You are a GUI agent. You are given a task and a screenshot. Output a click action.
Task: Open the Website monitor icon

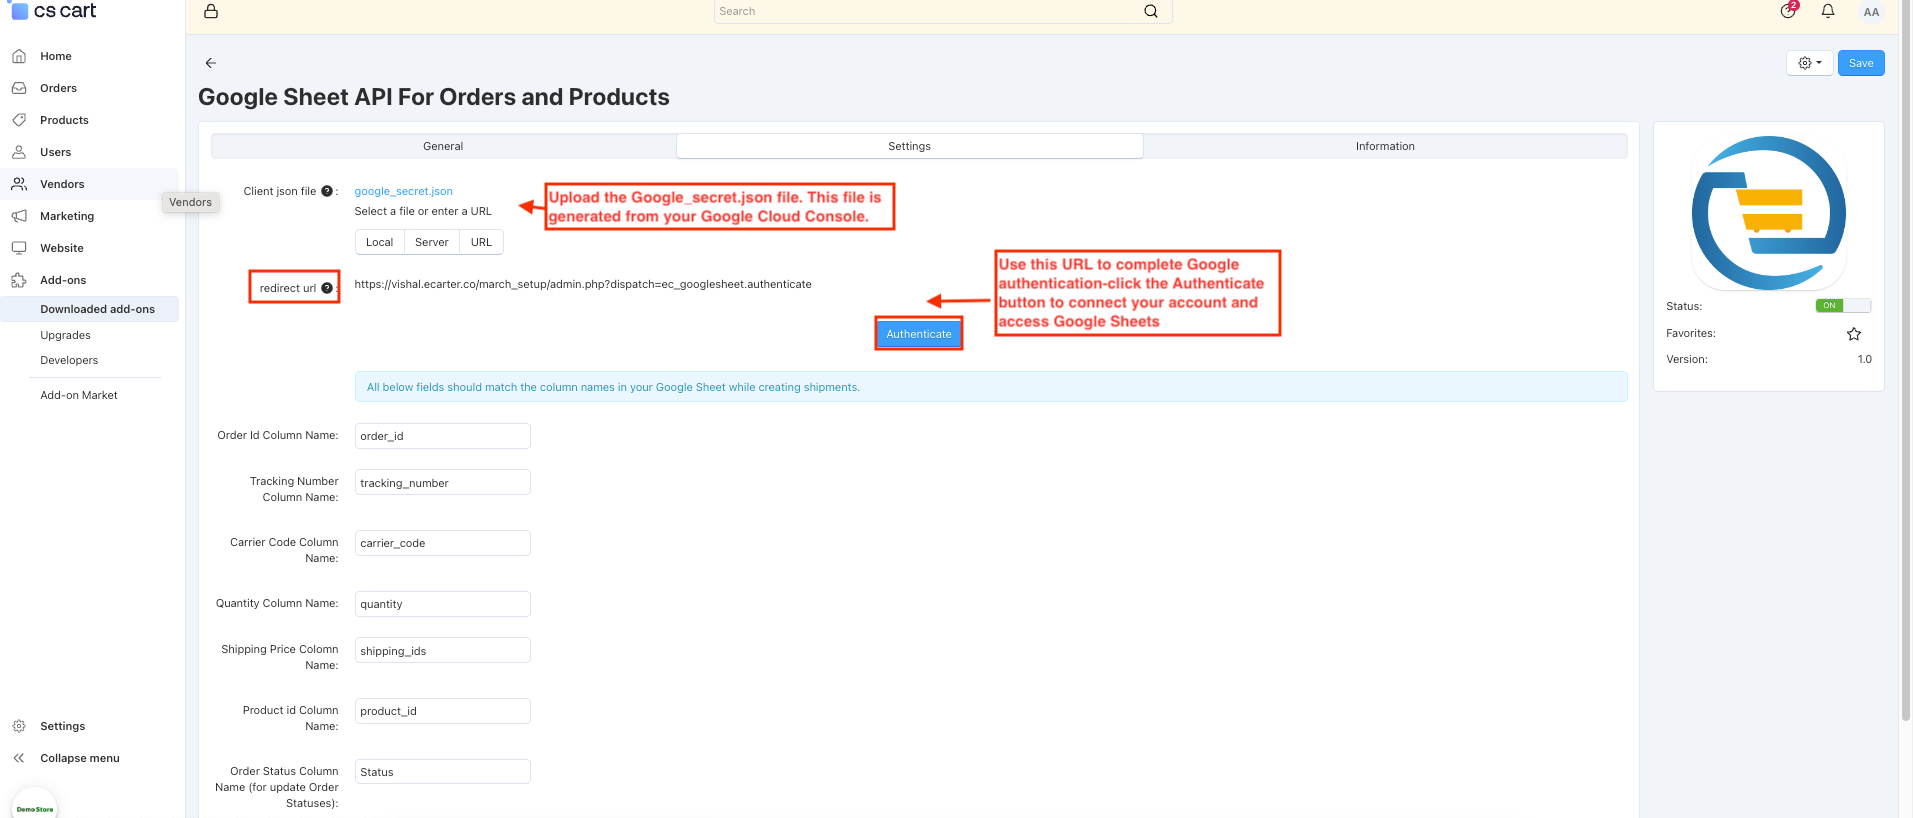(x=19, y=248)
